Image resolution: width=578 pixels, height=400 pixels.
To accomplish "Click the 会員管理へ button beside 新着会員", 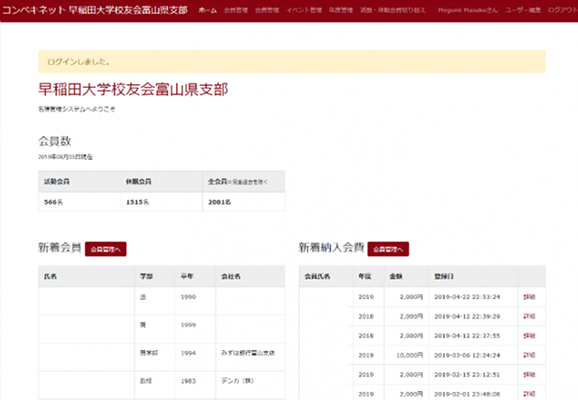I will [106, 249].
